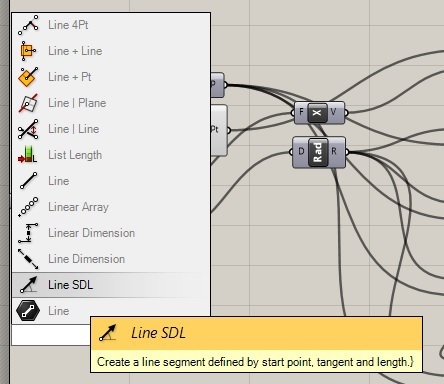Image resolution: width=444 pixels, height=384 pixels.
Task: Choose Line | Line entry
Action: point(111,129)
